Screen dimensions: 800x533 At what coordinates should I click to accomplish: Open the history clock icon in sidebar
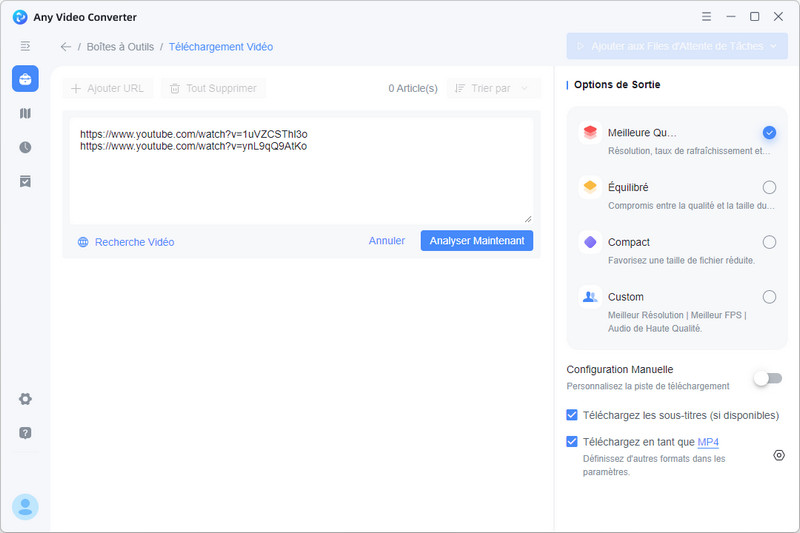tap(25, 147)
